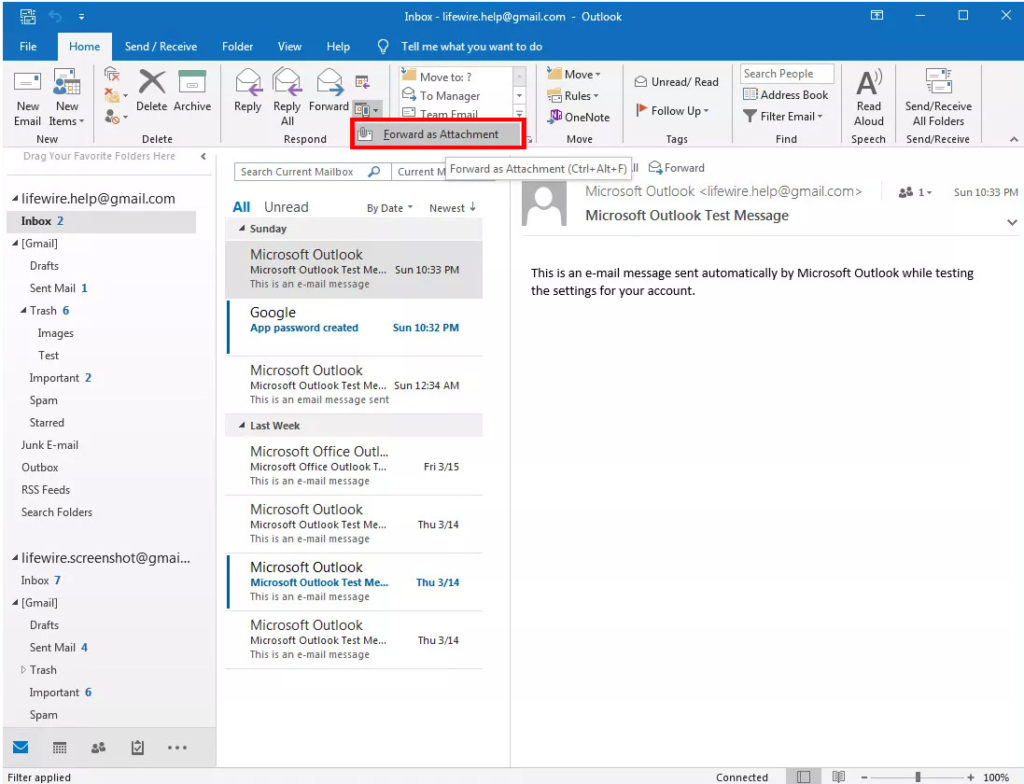The width and height of the screenshot is (1024, 784).
Task: Click the zoom out minus button
Action: click(x=864, y=777)
